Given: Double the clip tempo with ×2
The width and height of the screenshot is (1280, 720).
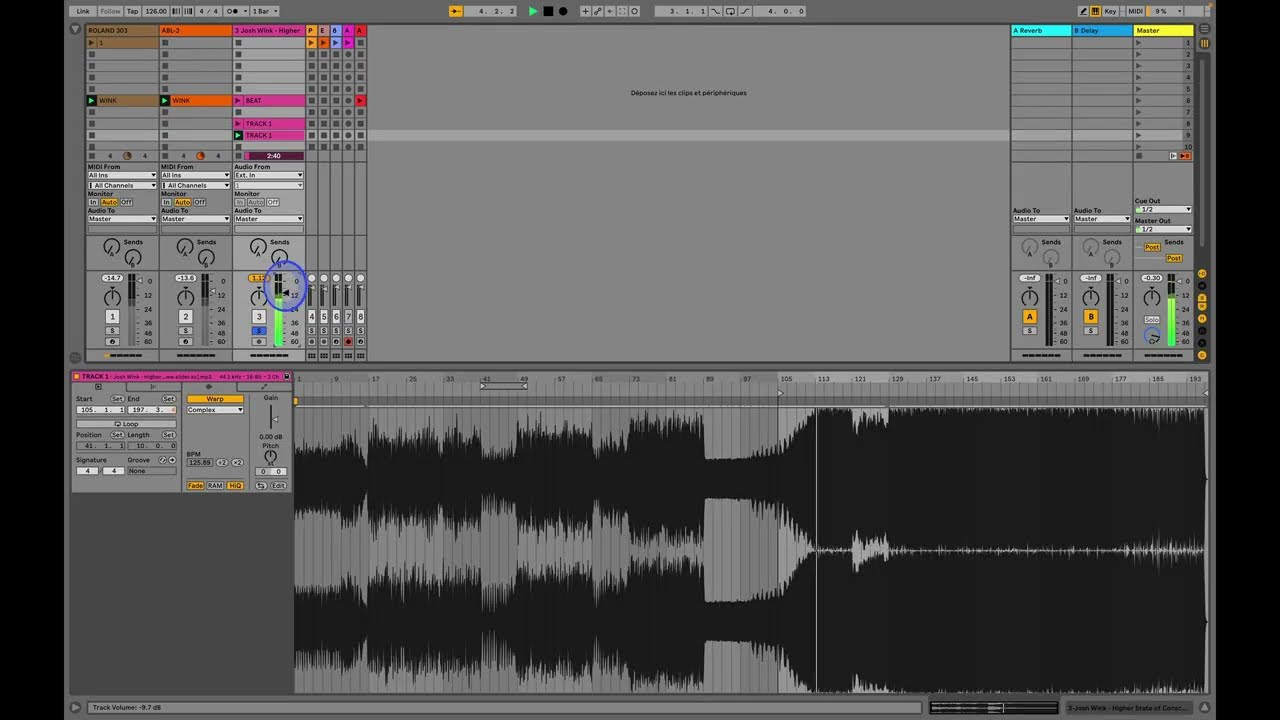Looking at the screenshot, I should click(x=237, y=463).
